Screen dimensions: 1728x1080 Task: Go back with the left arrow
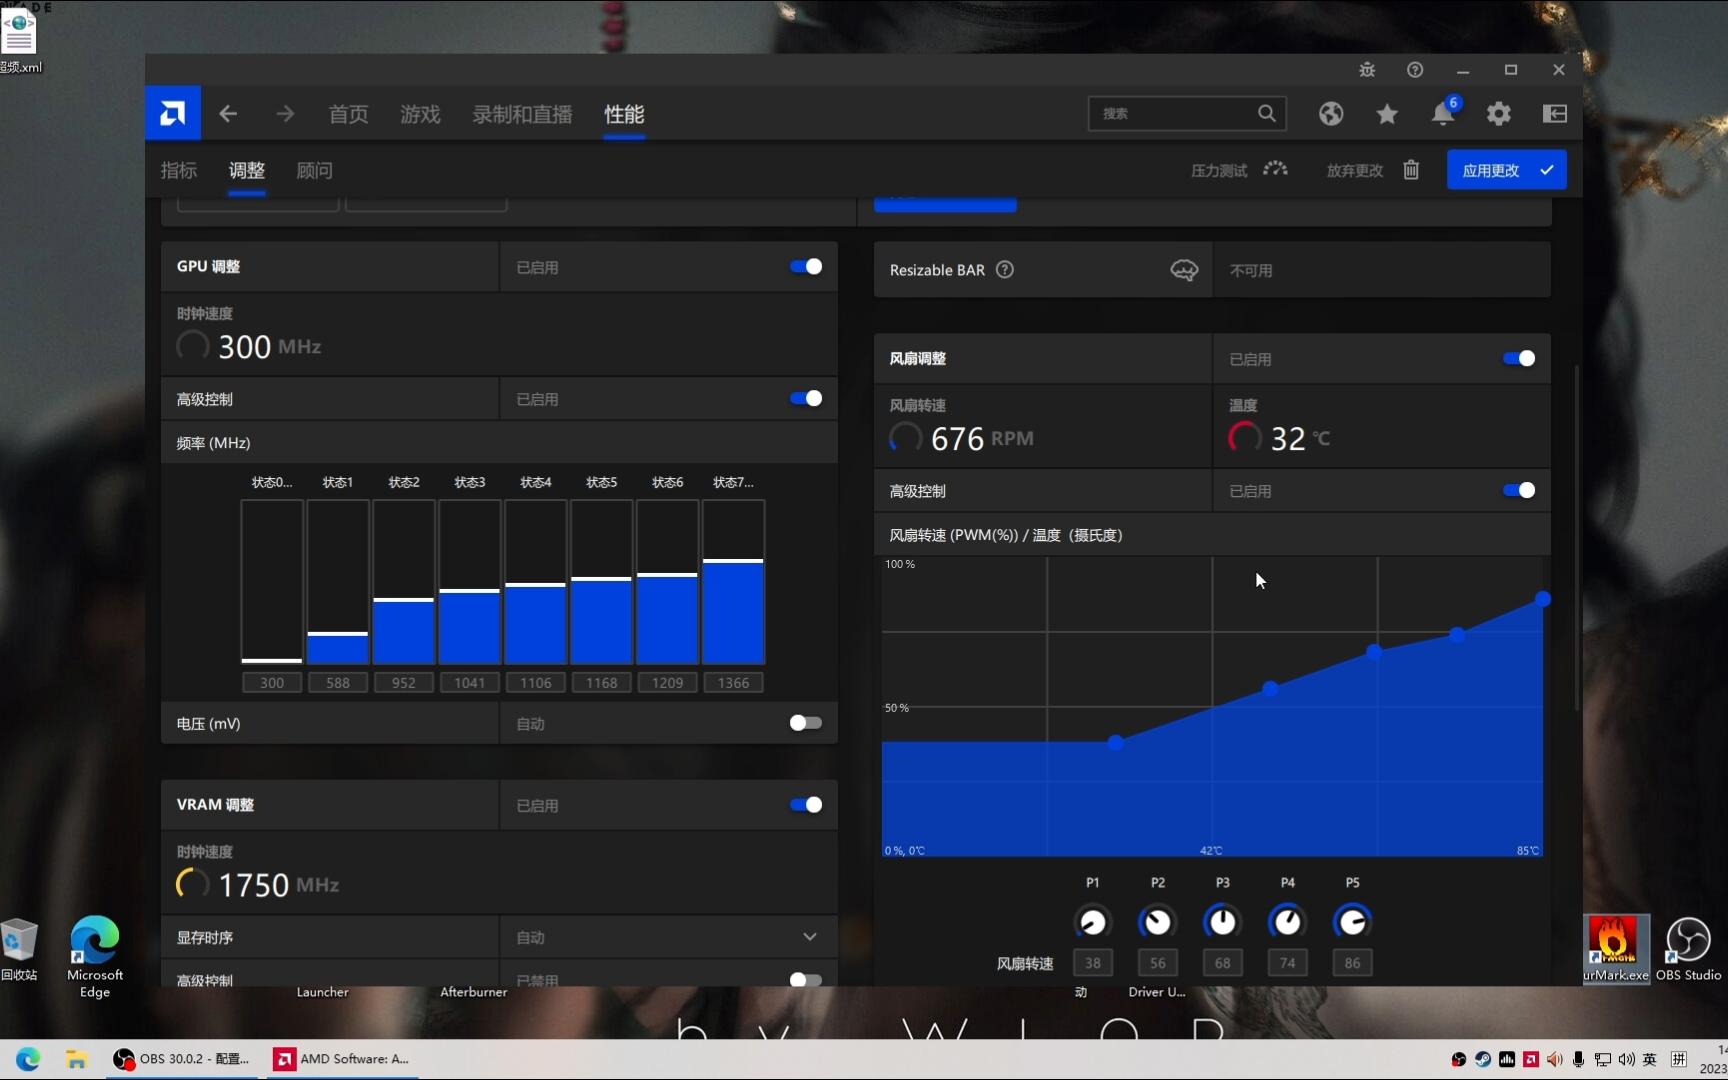point(228,114)
